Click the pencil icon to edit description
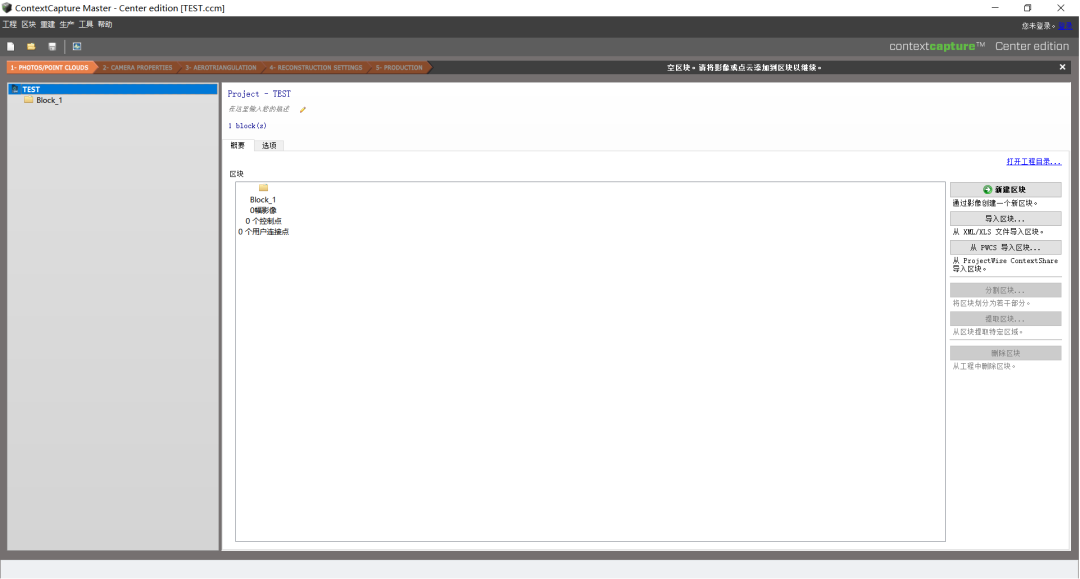This screenshot has height=579, width=1080. tap(302, 109)
